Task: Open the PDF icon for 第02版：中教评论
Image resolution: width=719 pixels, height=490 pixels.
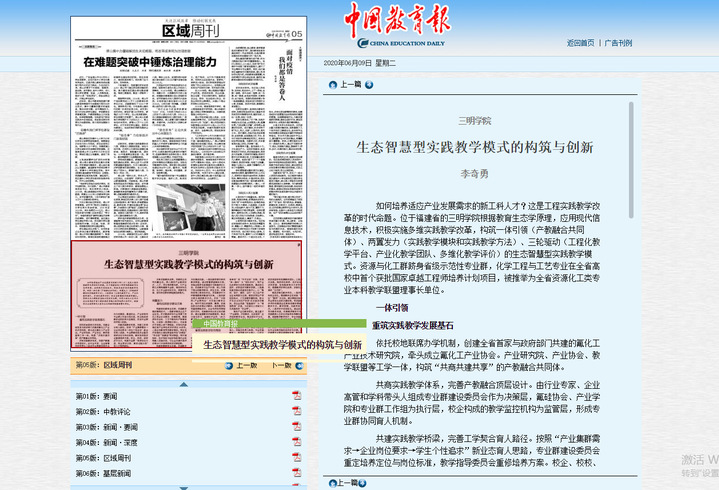Action: click(x=297, y=411)
